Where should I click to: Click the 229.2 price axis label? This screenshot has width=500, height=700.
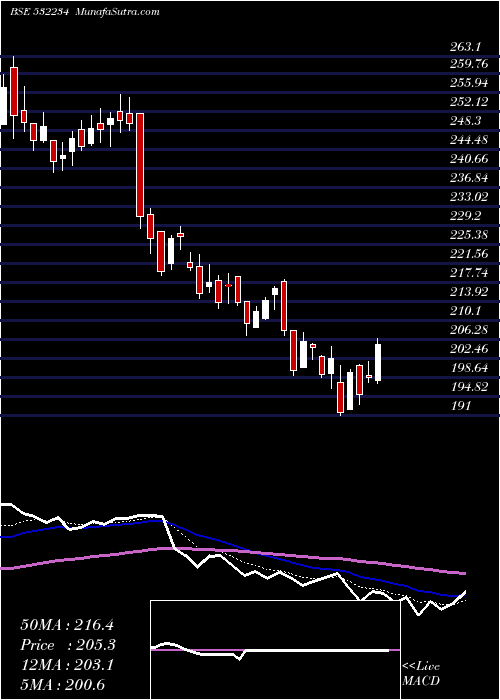465,216
